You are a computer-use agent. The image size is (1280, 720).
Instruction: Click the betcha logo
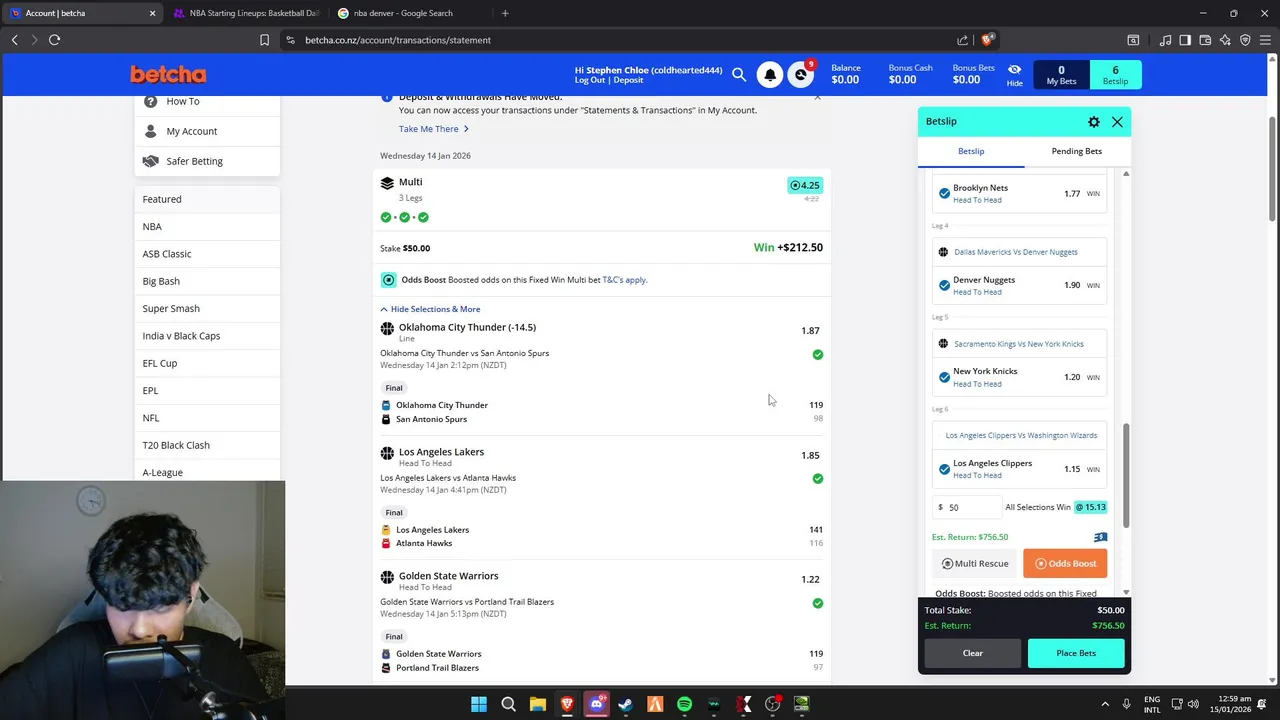(168, 75)
